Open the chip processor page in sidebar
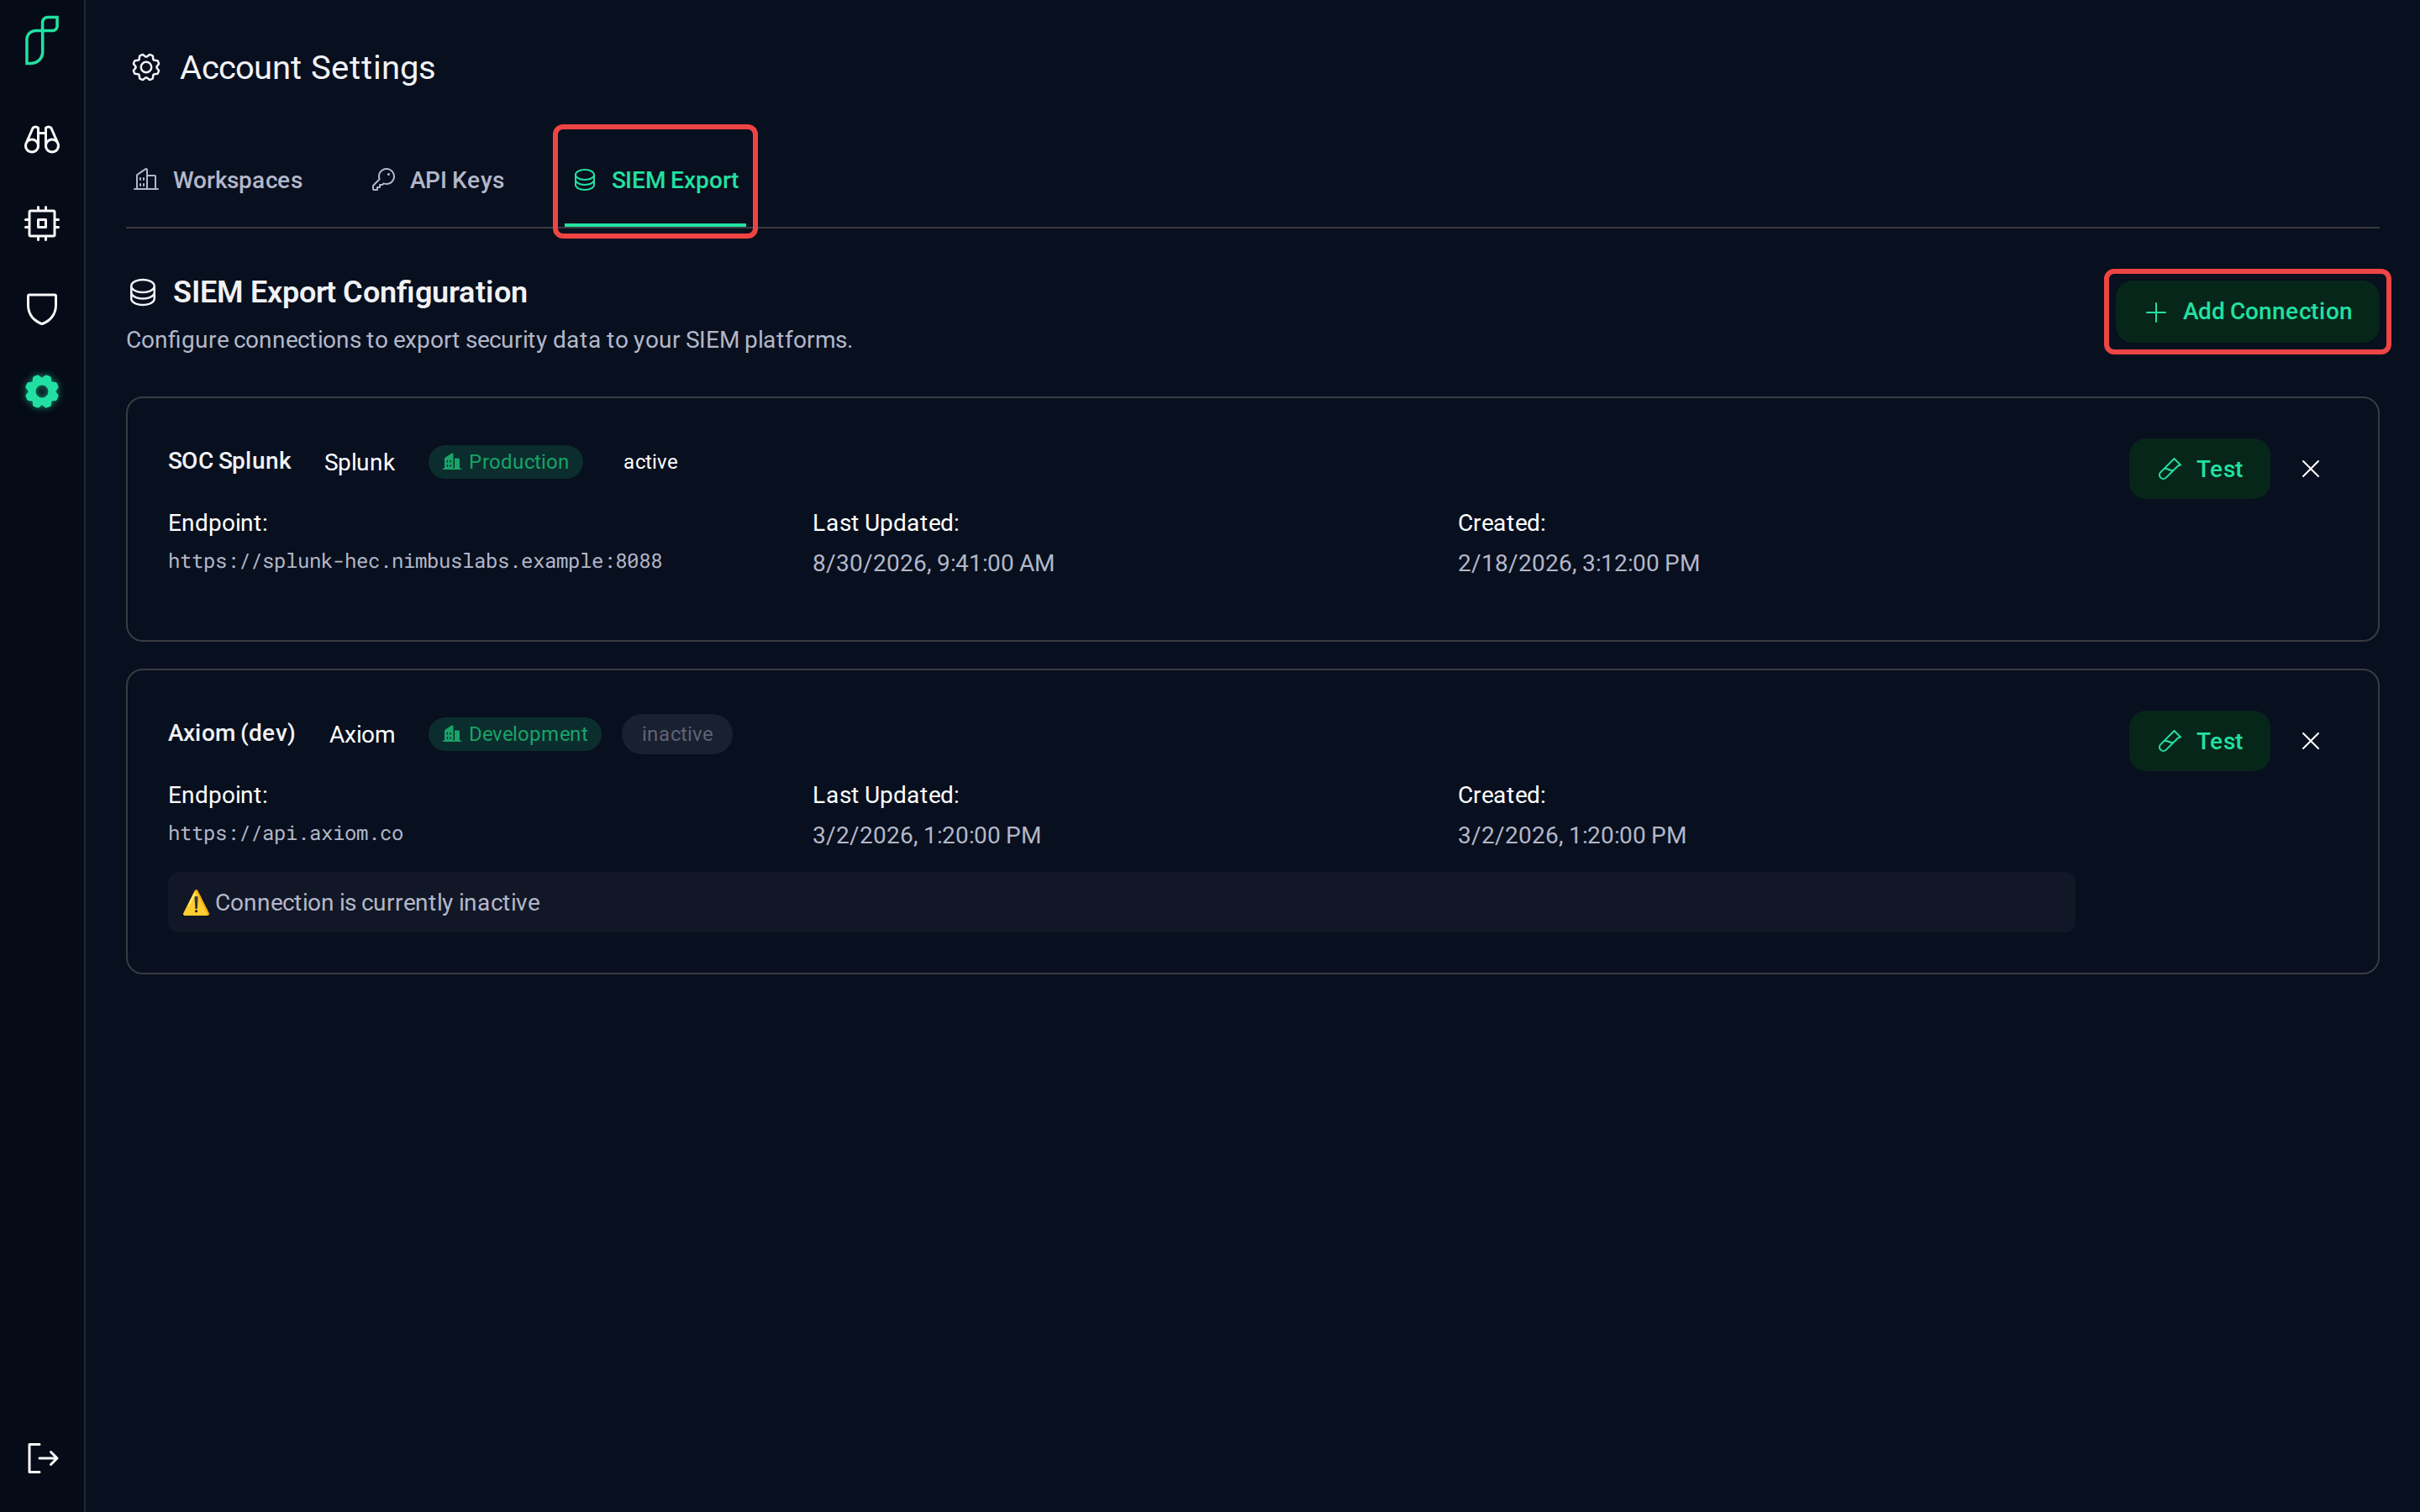The image size is (2420, 1512). click(41, 223)
